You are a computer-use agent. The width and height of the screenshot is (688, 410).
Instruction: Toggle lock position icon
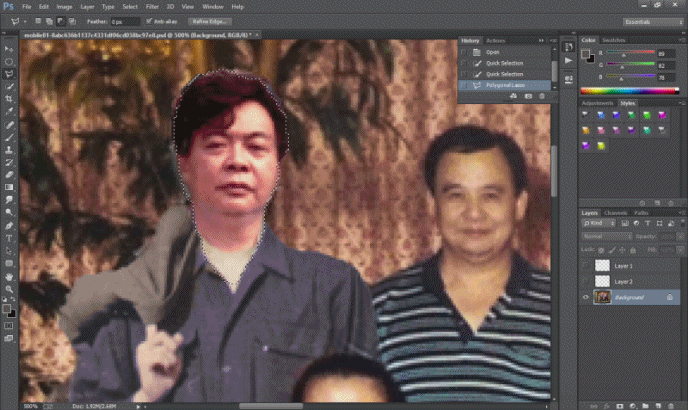pos(622,250)
